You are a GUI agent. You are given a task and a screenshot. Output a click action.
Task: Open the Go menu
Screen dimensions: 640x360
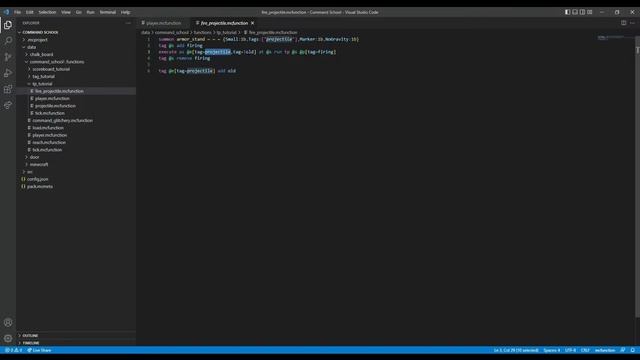click(x=79, y=12)
